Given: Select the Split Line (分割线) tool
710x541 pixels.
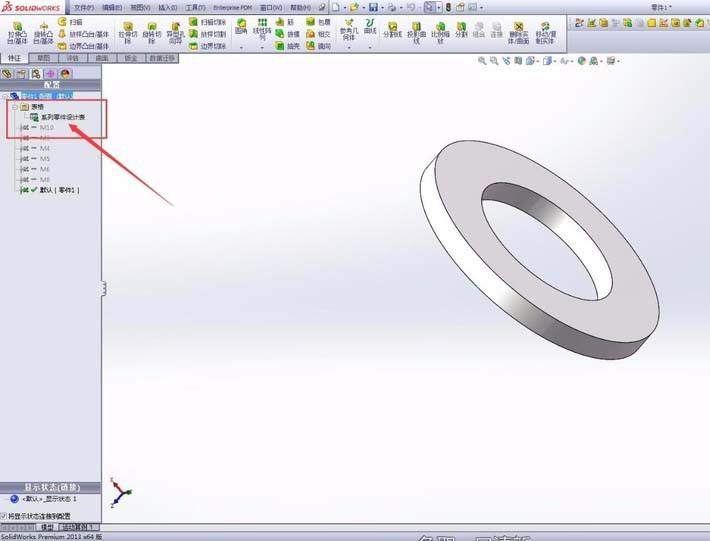Looking at the screenshot, I should 393,30.
